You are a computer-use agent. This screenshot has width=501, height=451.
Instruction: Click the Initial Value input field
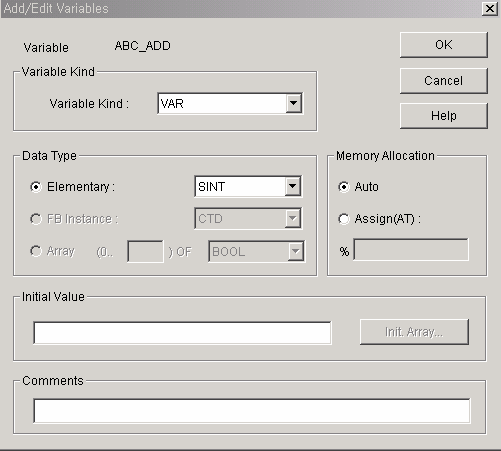pos(182,333)
